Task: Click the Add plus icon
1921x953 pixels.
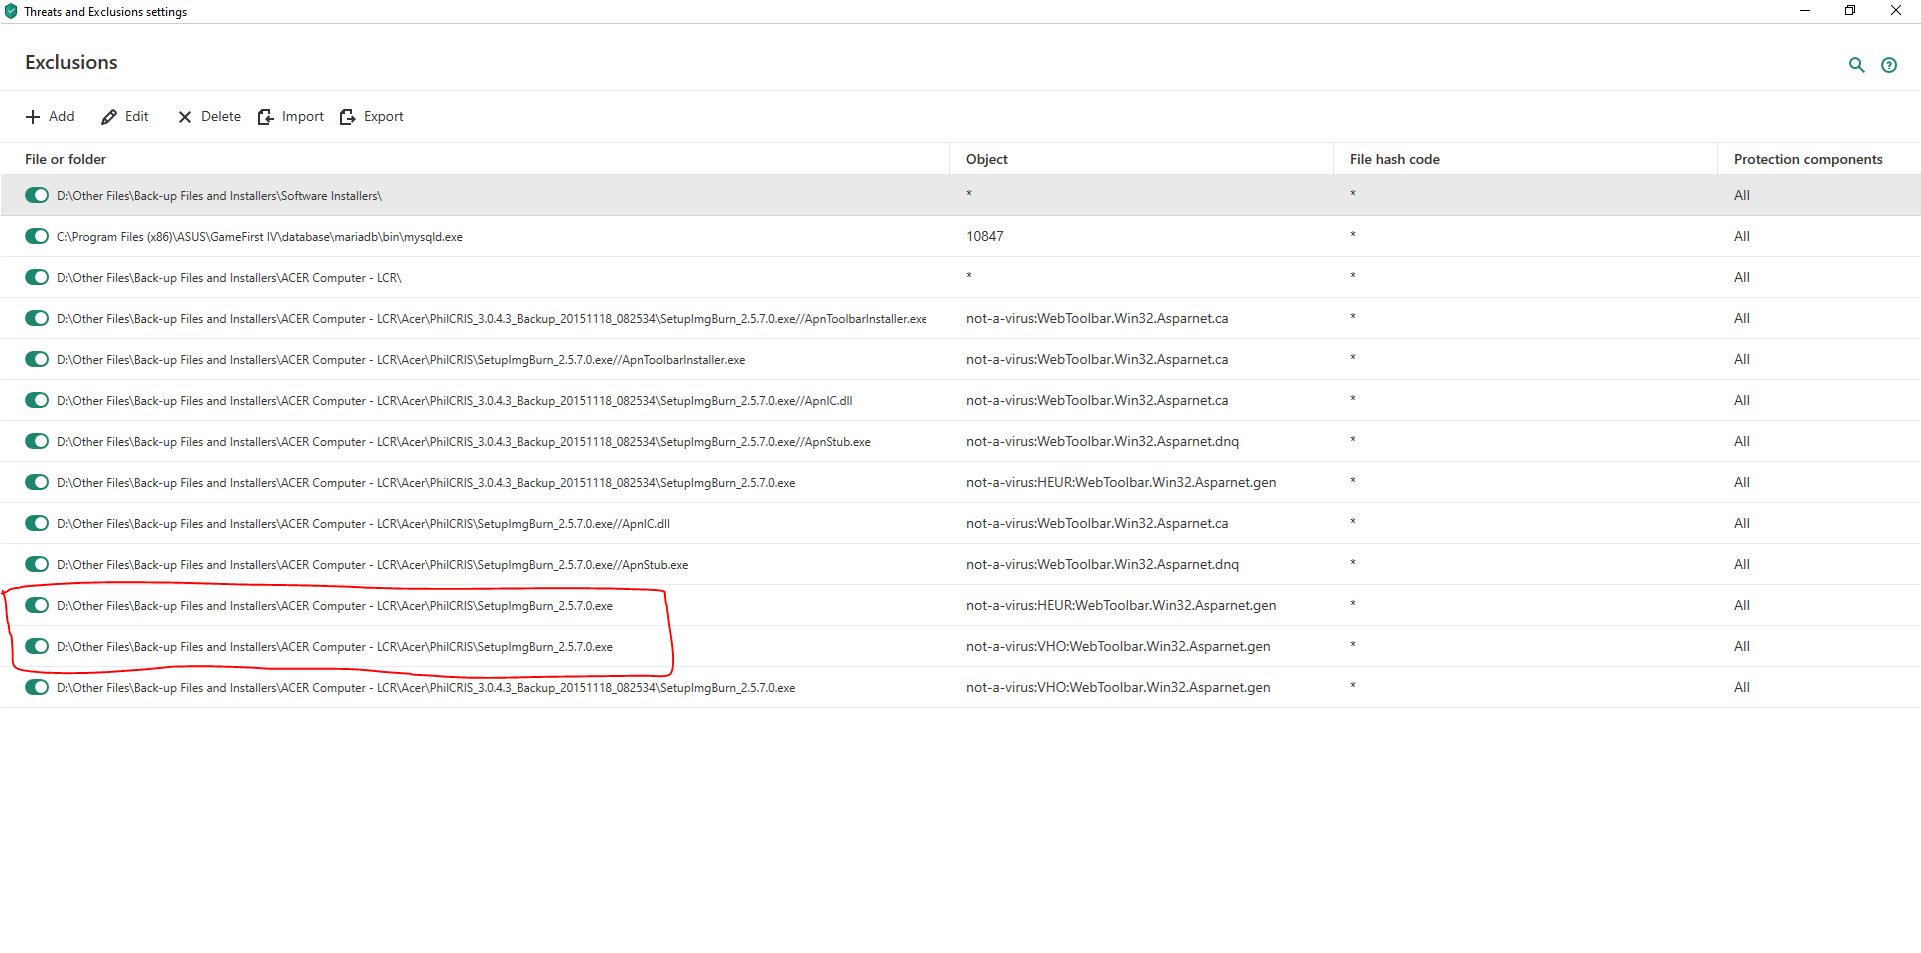Action: [33, 117]
